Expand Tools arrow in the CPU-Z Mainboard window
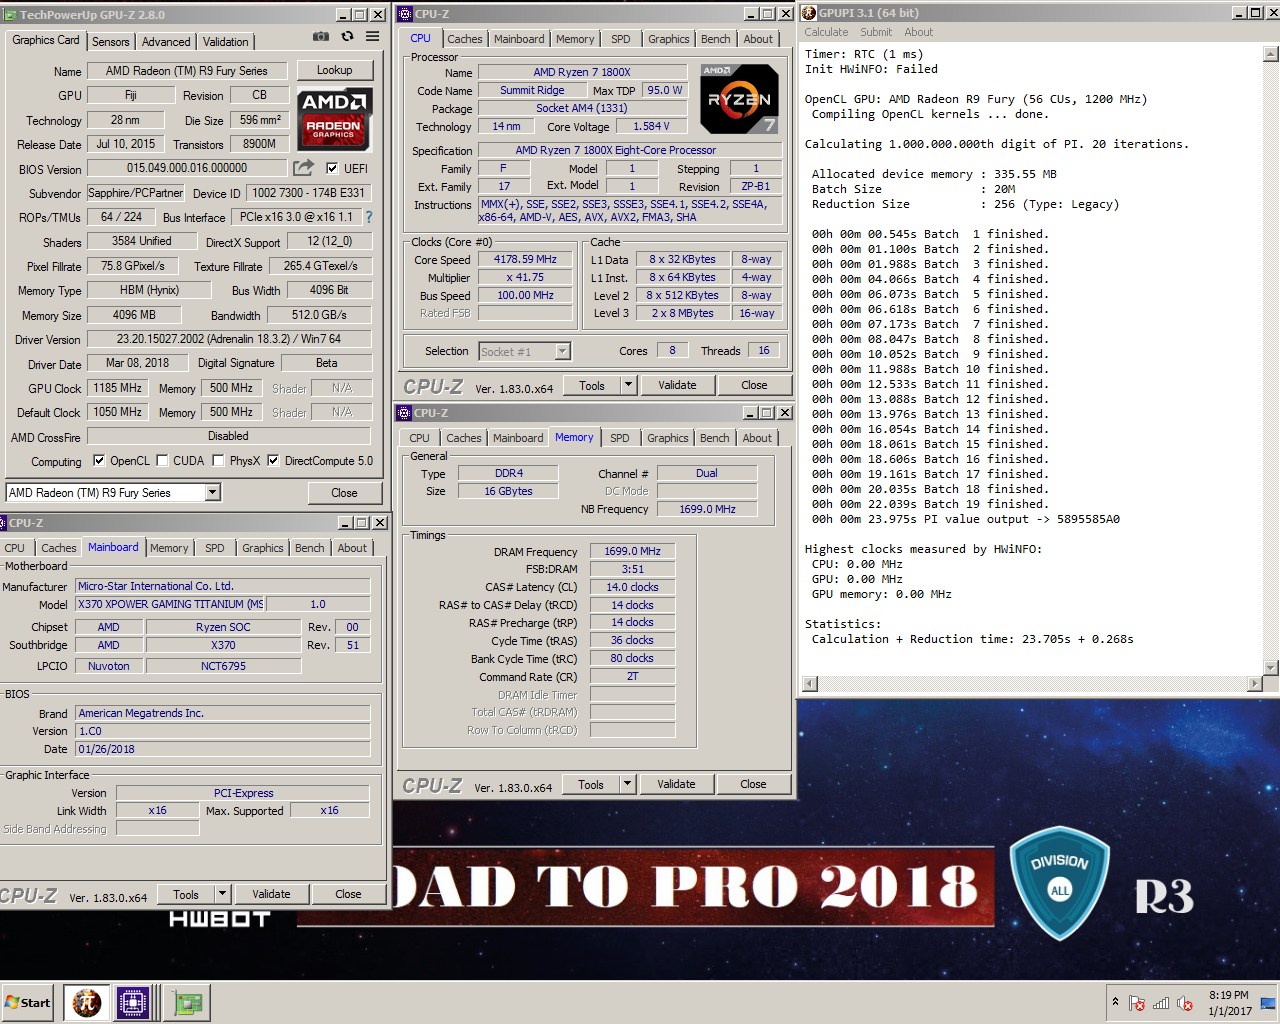1280x1024 pixels. click(x=223, y=894)
